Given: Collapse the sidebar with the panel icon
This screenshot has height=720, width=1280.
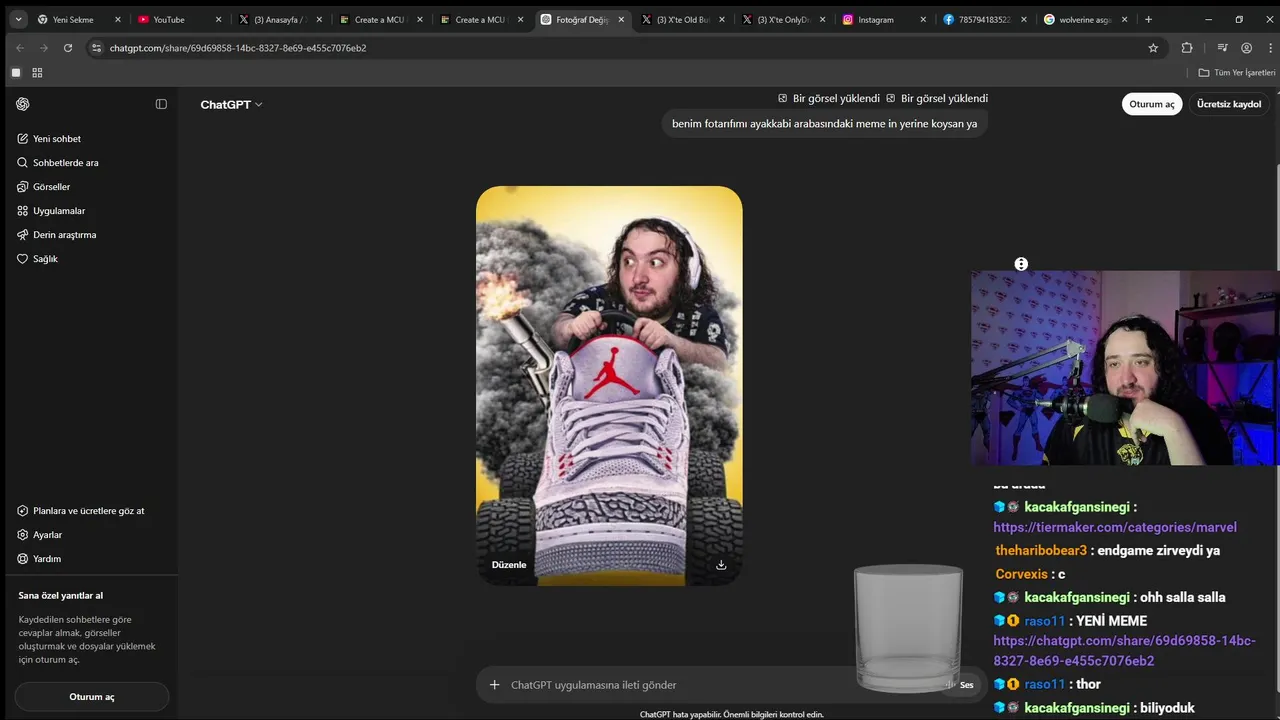Looking at the screenshot, I should click(161, 104).
